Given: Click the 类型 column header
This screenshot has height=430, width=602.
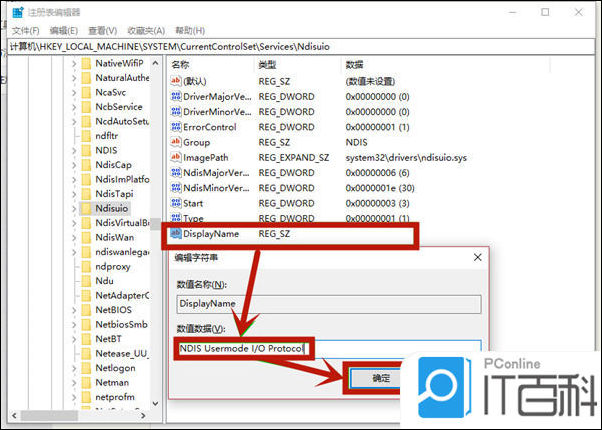Looking at the screenshot, I should [267, 65].
